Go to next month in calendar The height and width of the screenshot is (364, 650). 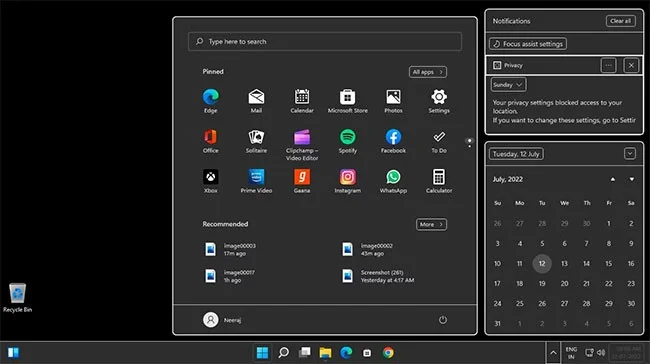pyautogui.click(x=631, y=179)
